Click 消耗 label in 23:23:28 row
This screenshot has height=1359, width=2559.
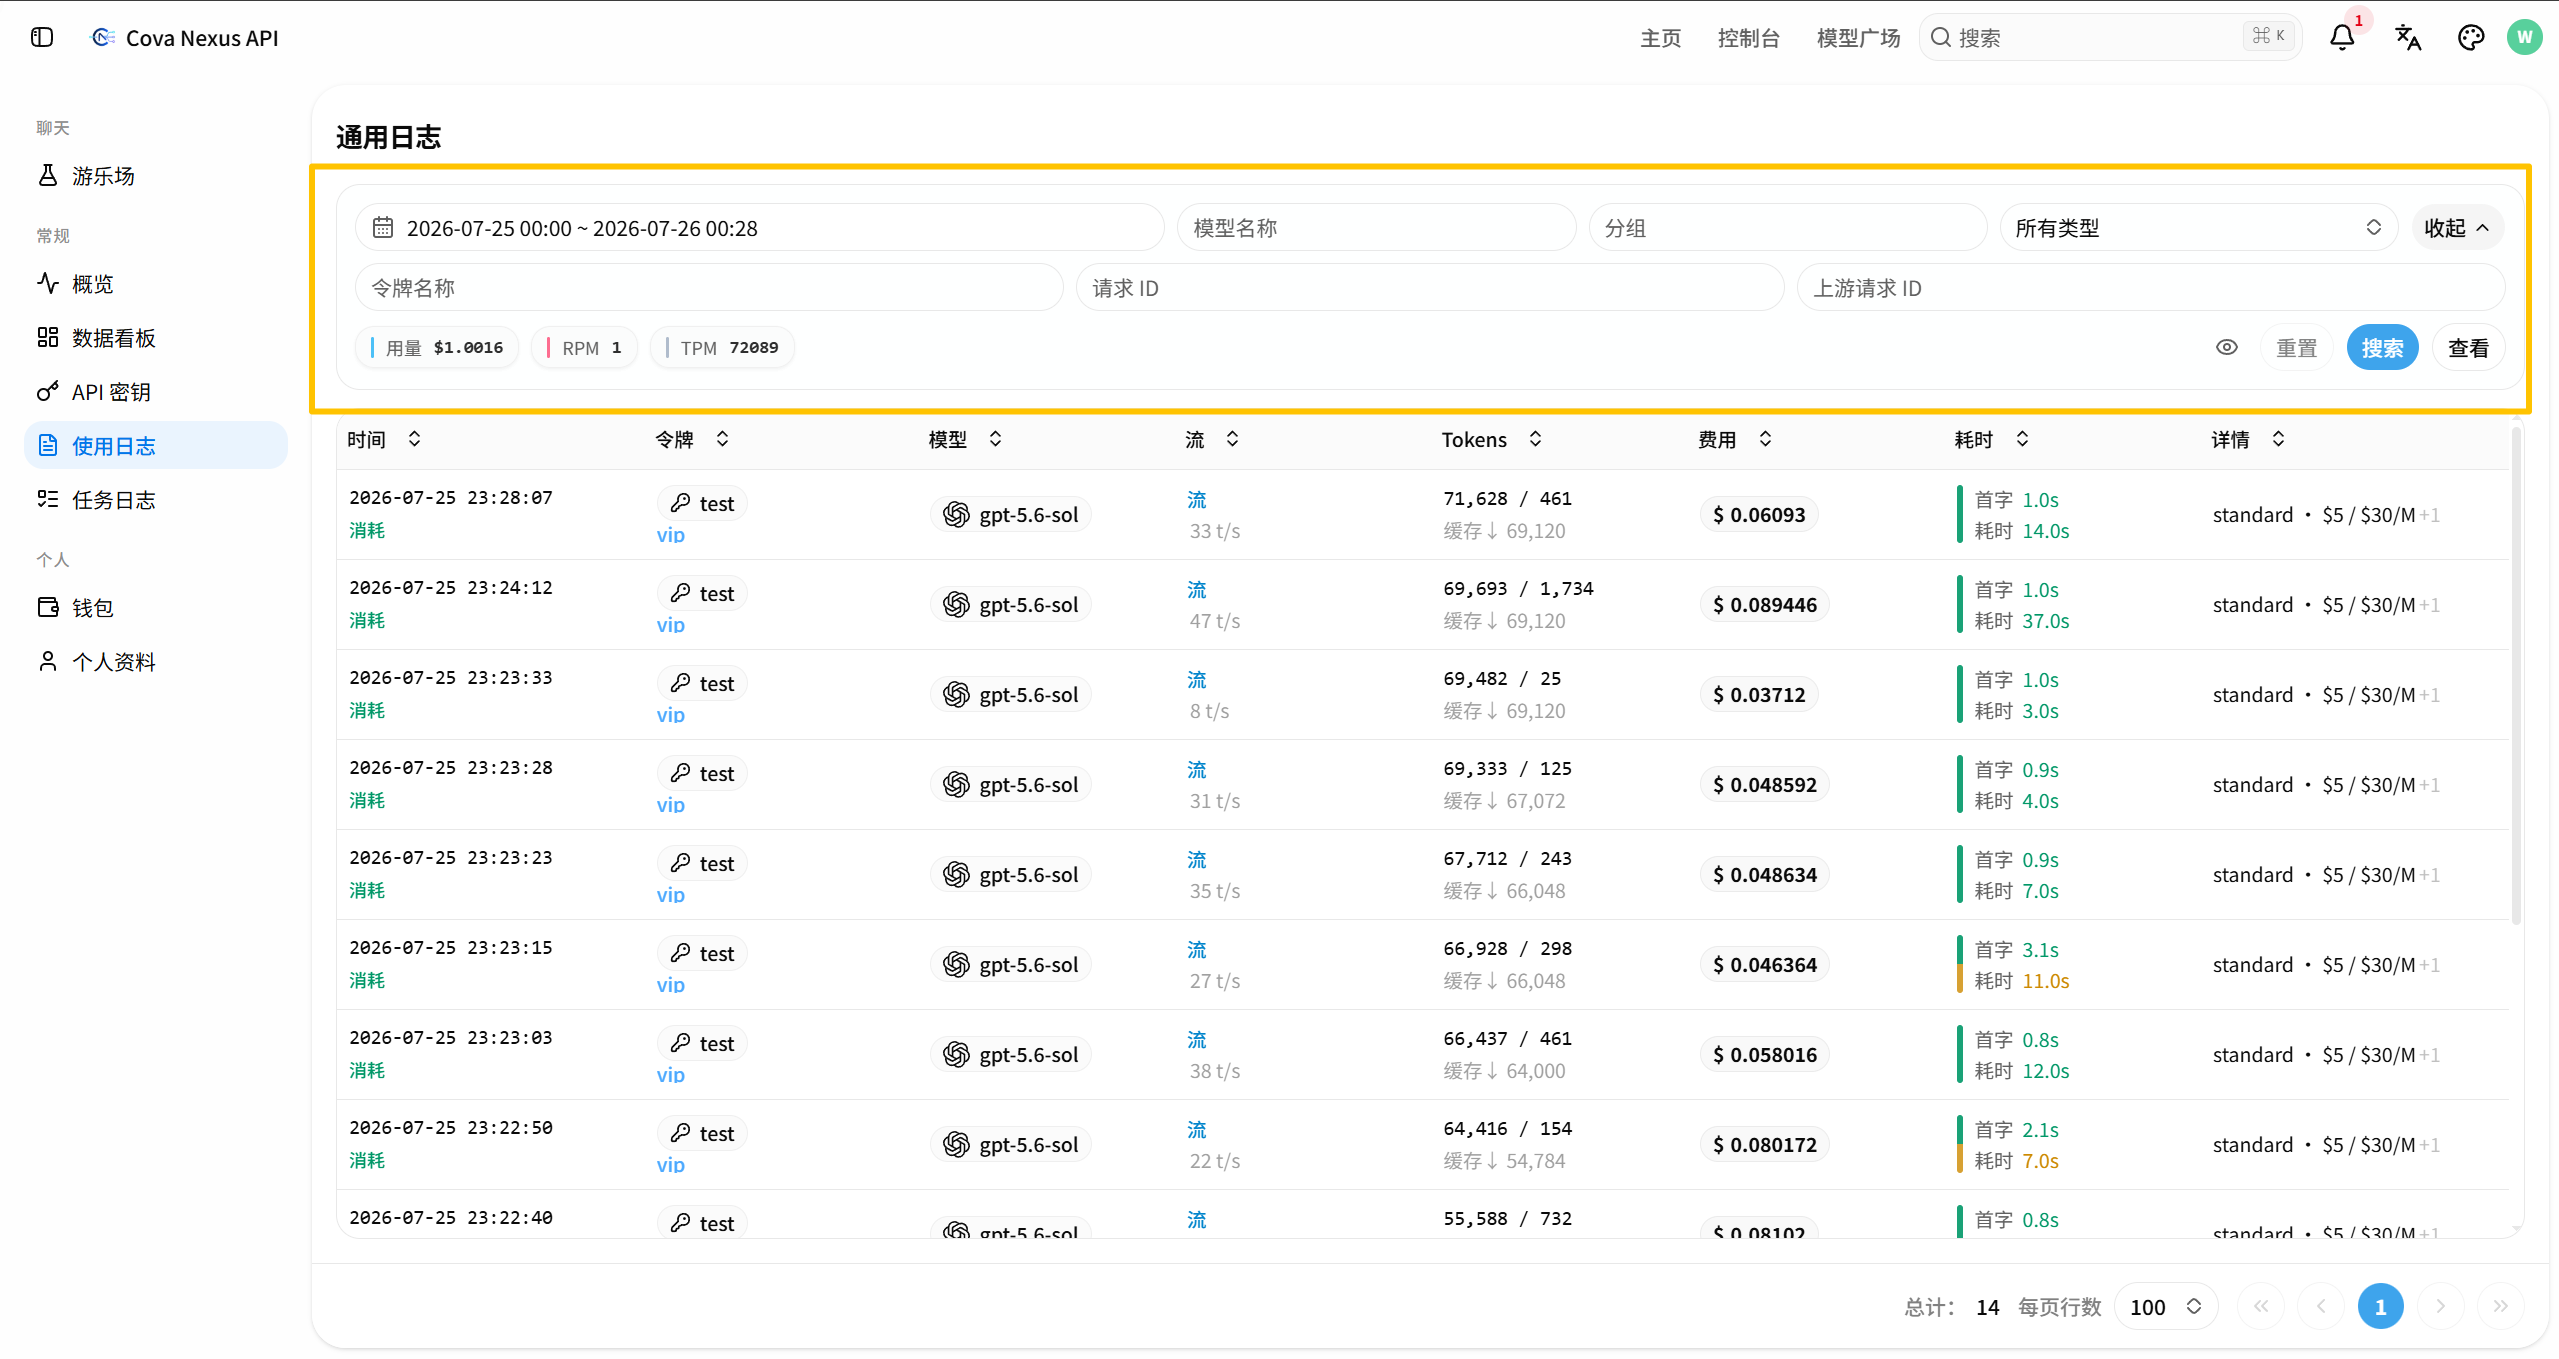pyautogui.click(x=367, y=800)
